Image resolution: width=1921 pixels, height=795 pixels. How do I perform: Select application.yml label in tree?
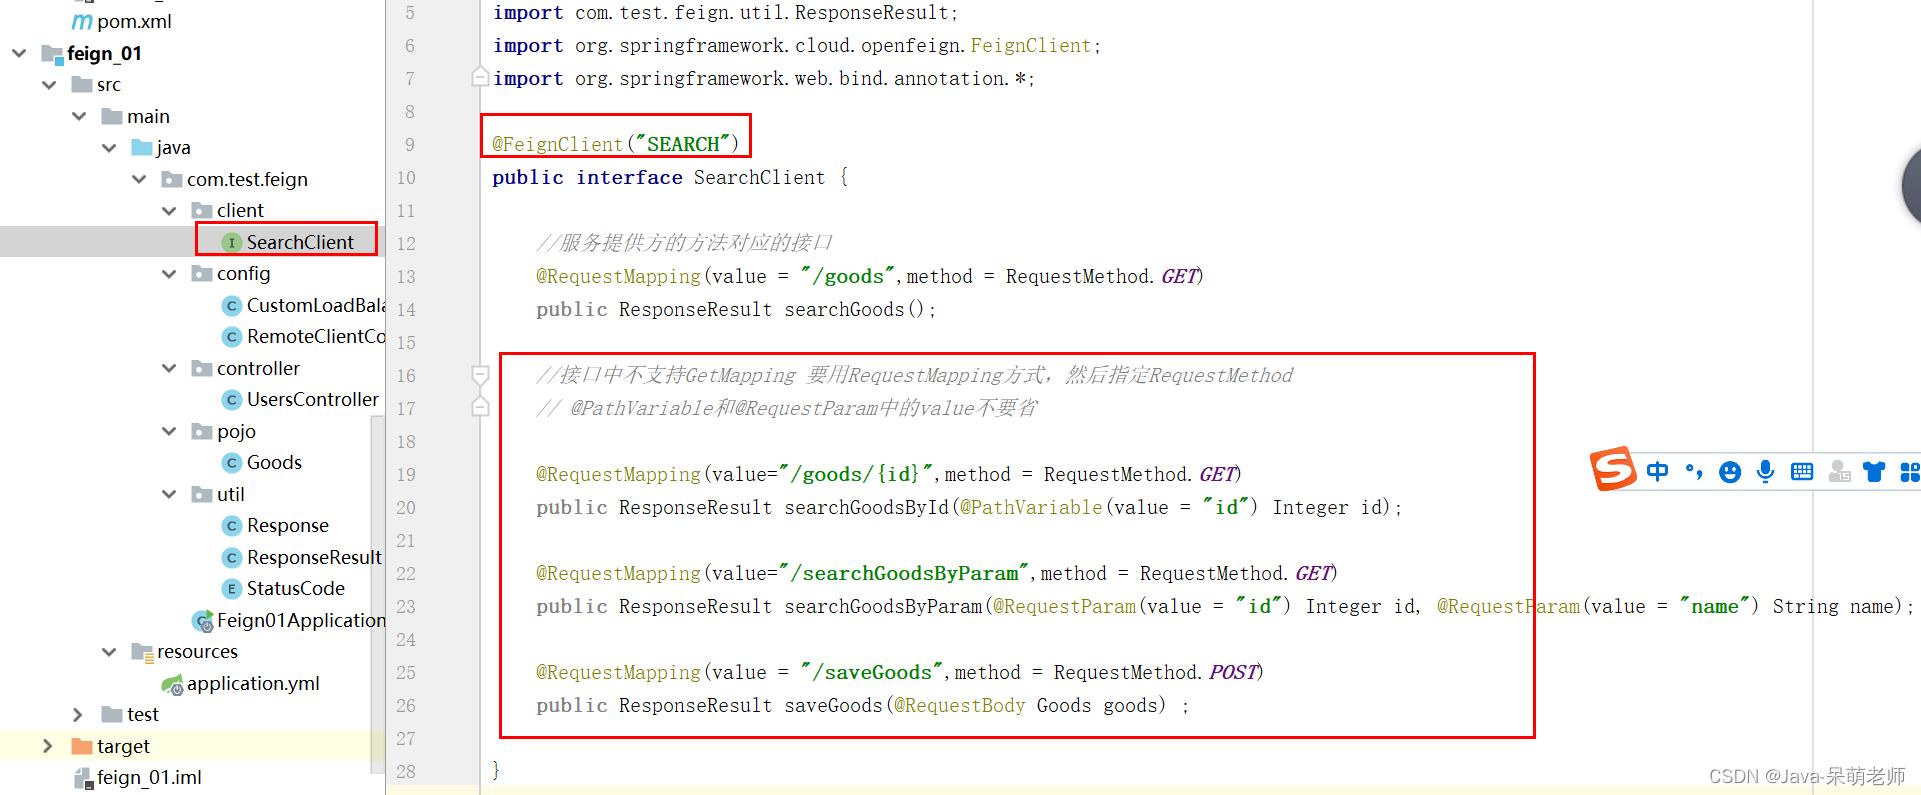[x=253, y=684]
